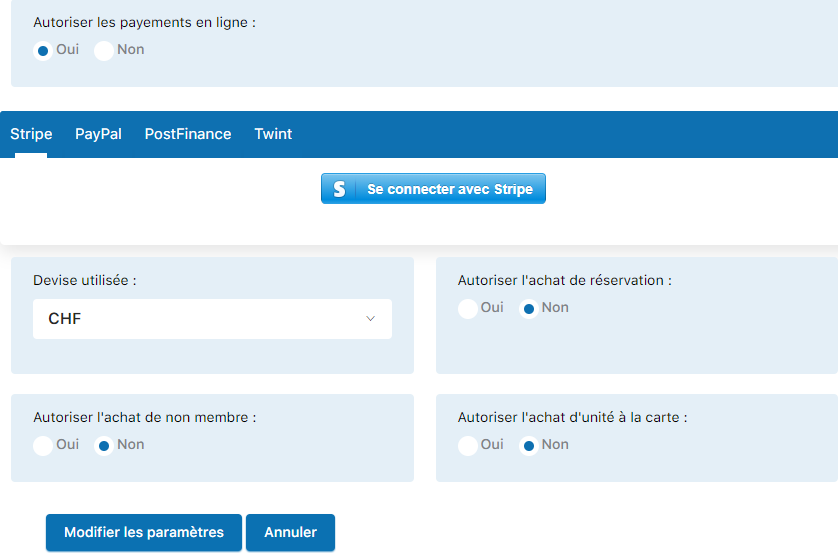The image size is (838, 554).
Task: Switch to the PostFinance tab
Action: [188, 134]
